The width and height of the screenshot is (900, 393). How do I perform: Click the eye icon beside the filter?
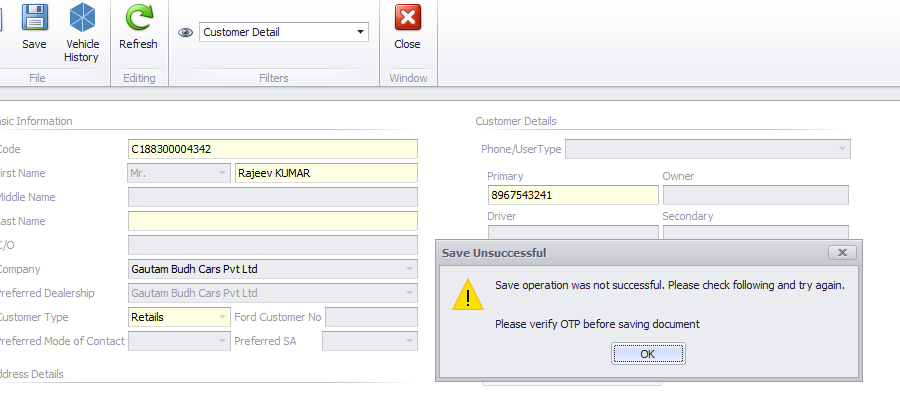185,33
